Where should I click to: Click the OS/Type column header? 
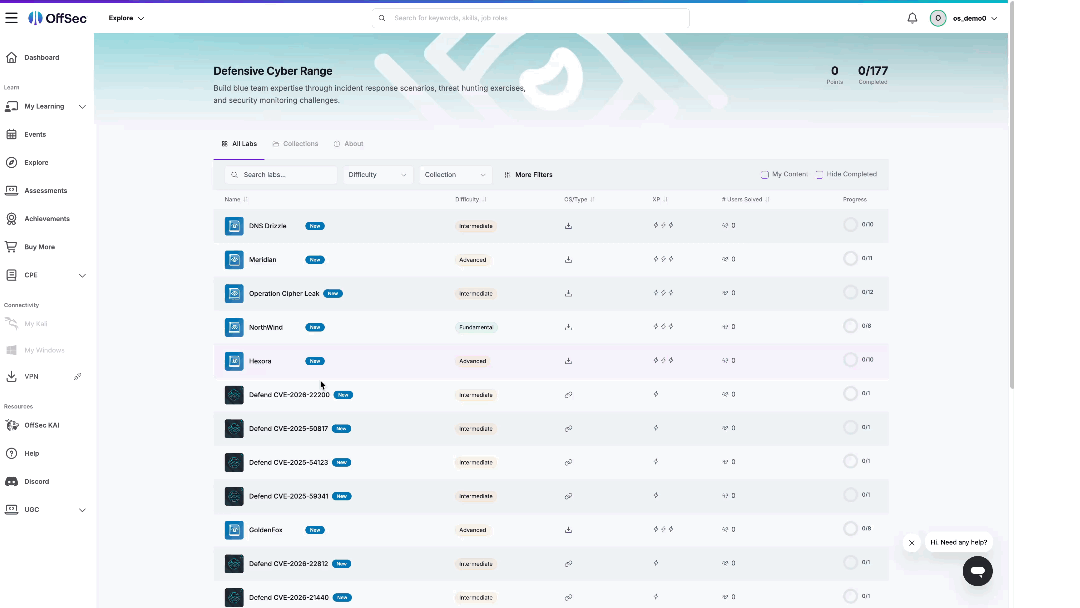579,200
